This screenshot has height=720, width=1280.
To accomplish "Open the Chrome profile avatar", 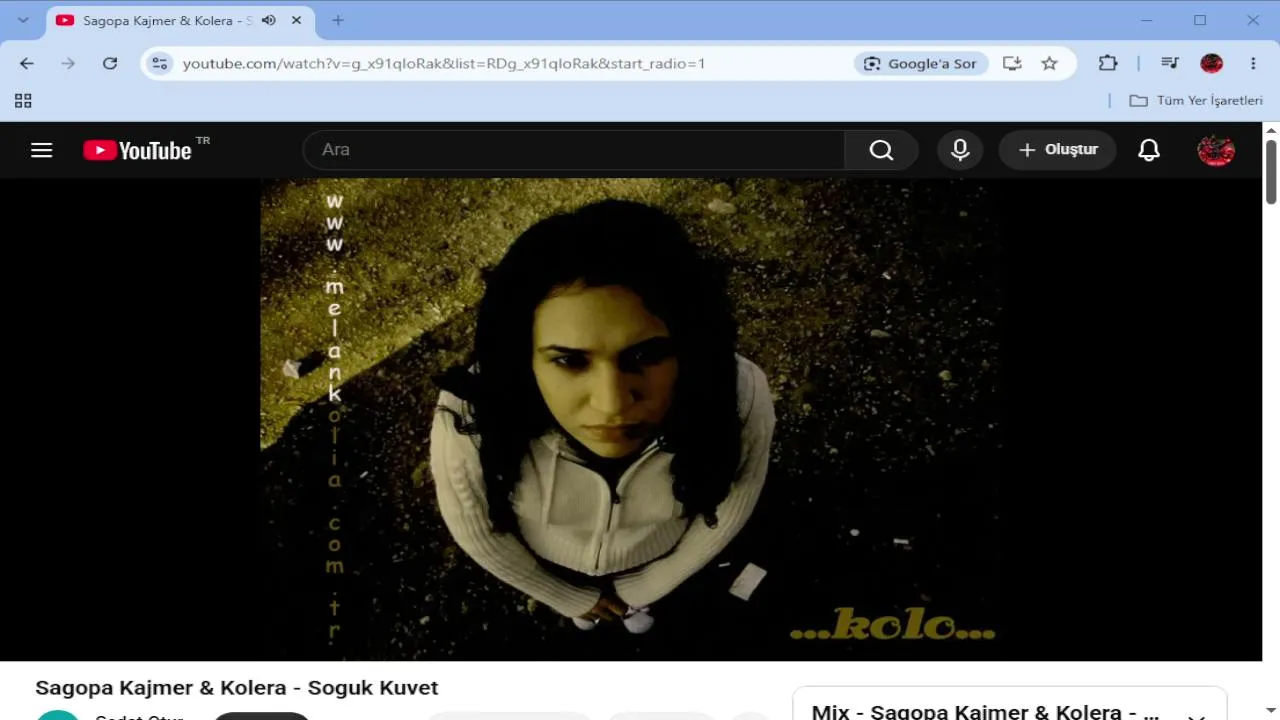I will (x=1212, y=63).
